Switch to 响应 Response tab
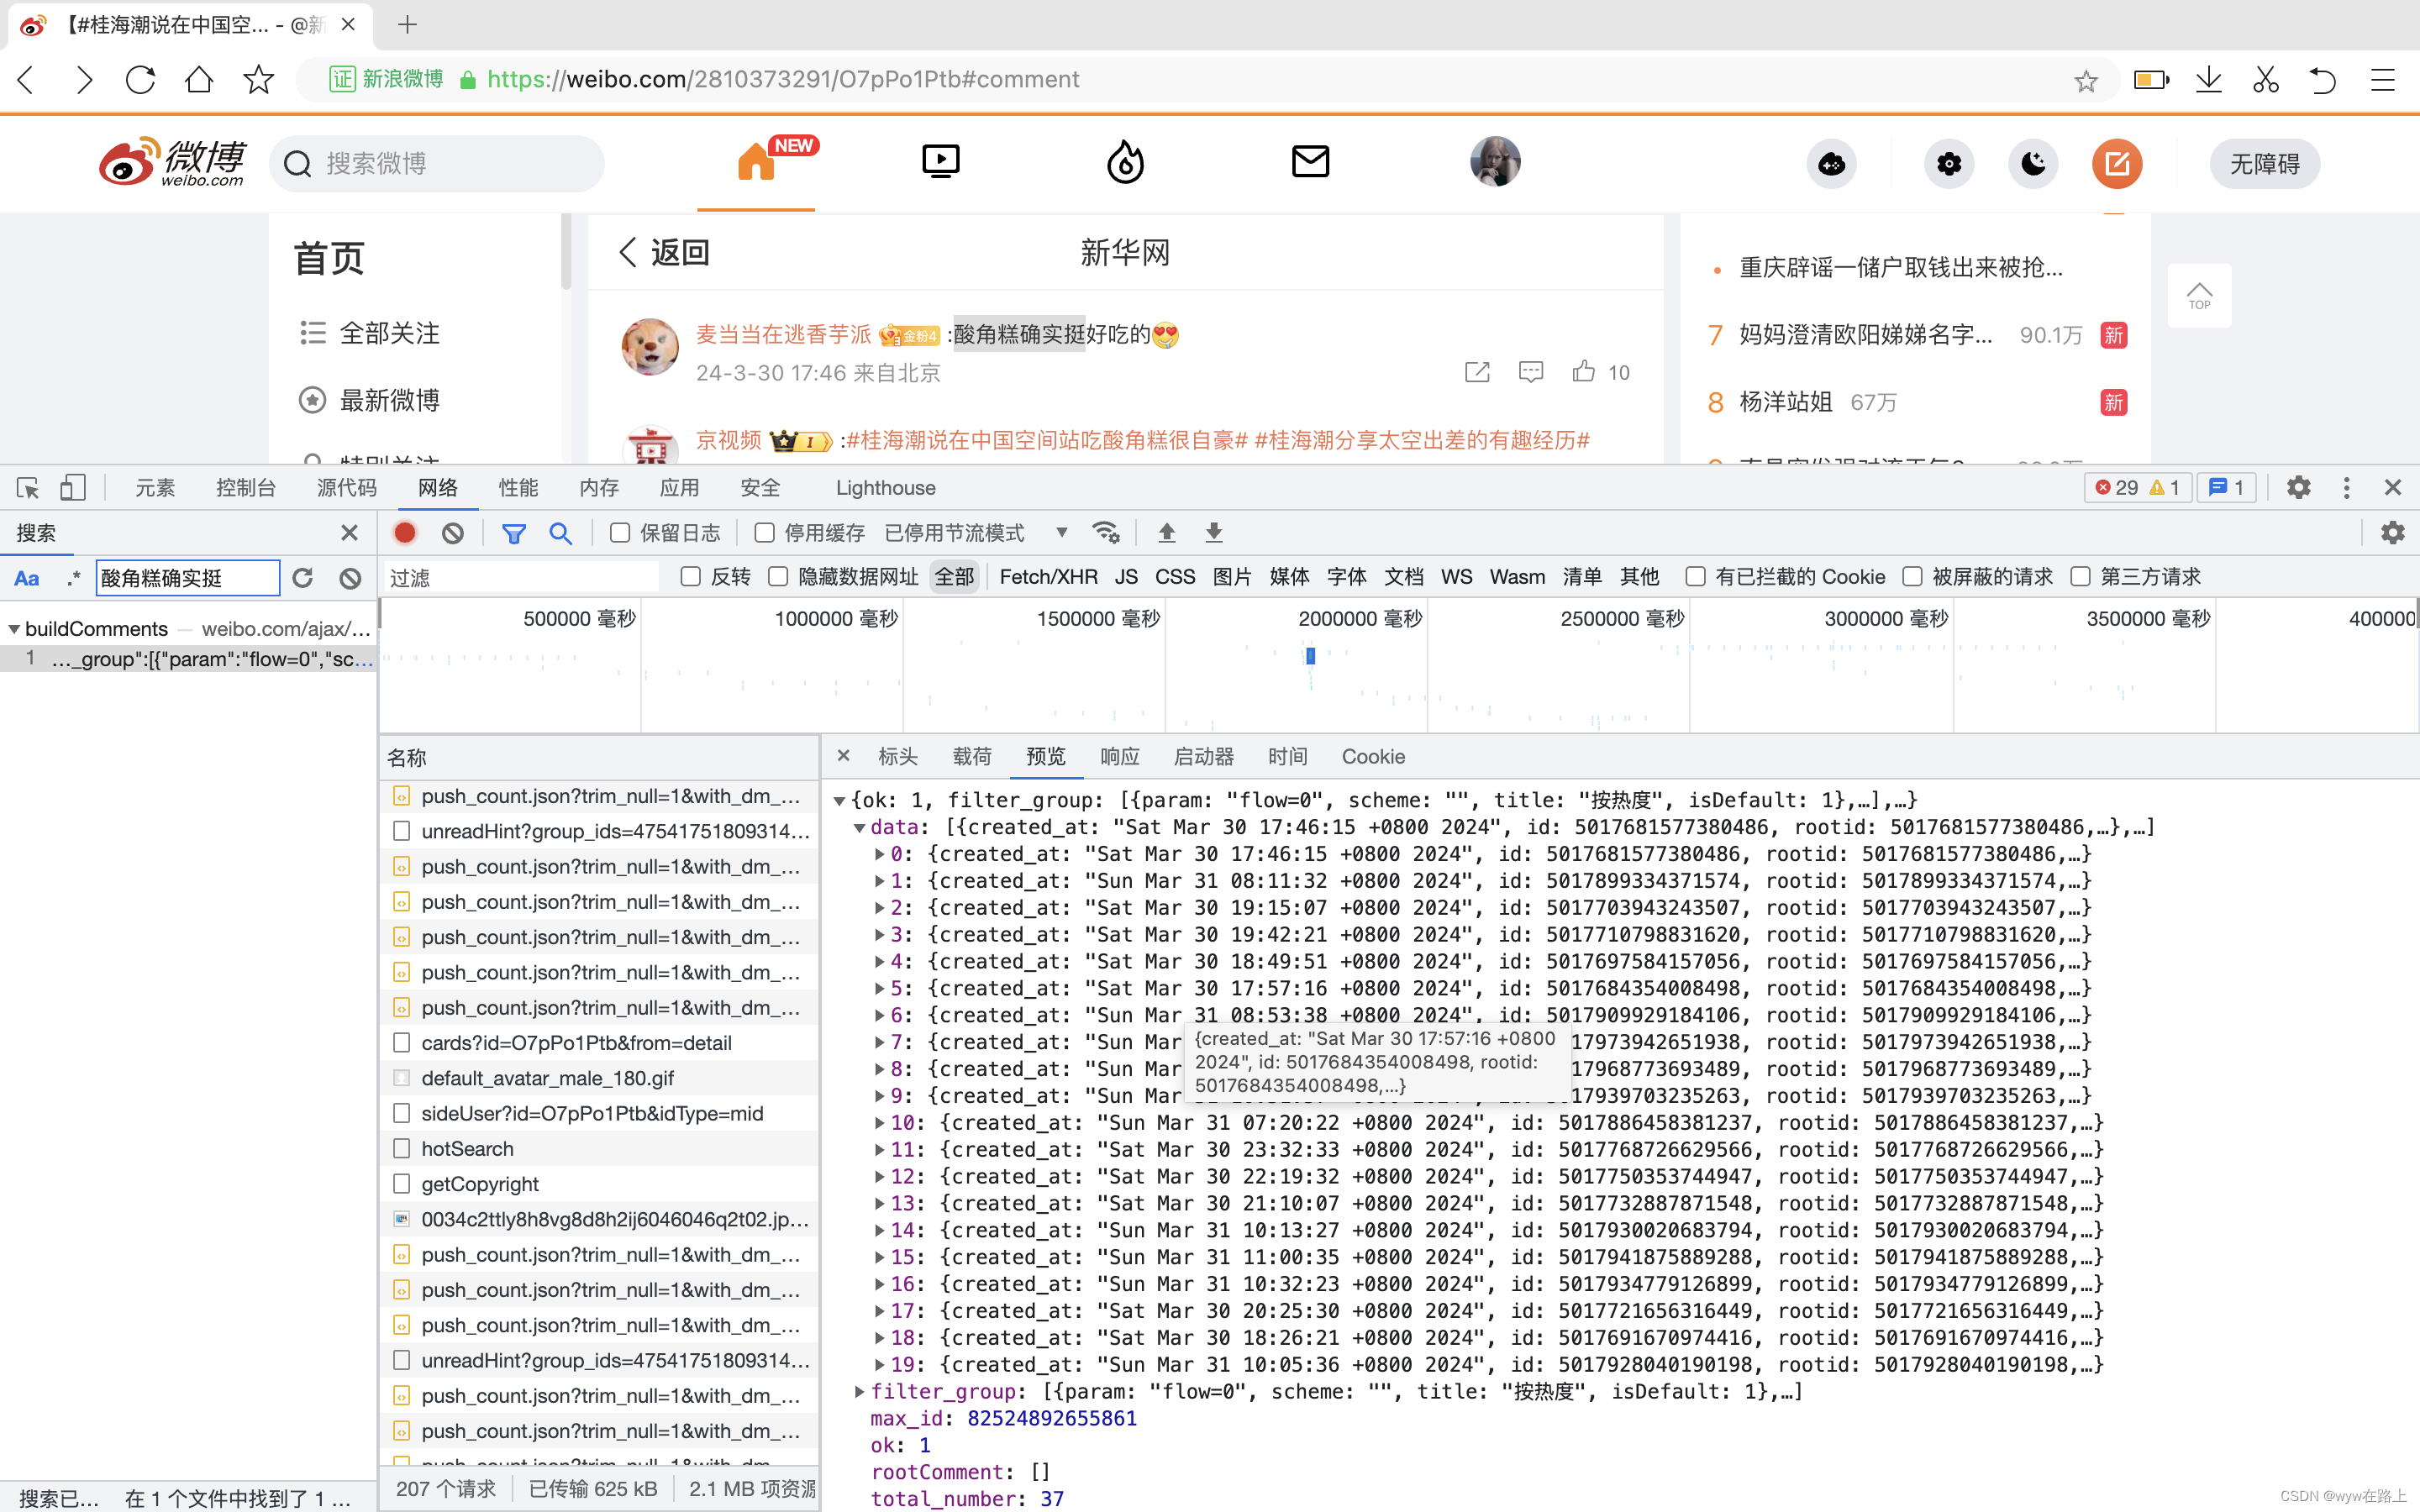The width and height of the screenshot is (2420, 1512). (x=1119, y=757)
